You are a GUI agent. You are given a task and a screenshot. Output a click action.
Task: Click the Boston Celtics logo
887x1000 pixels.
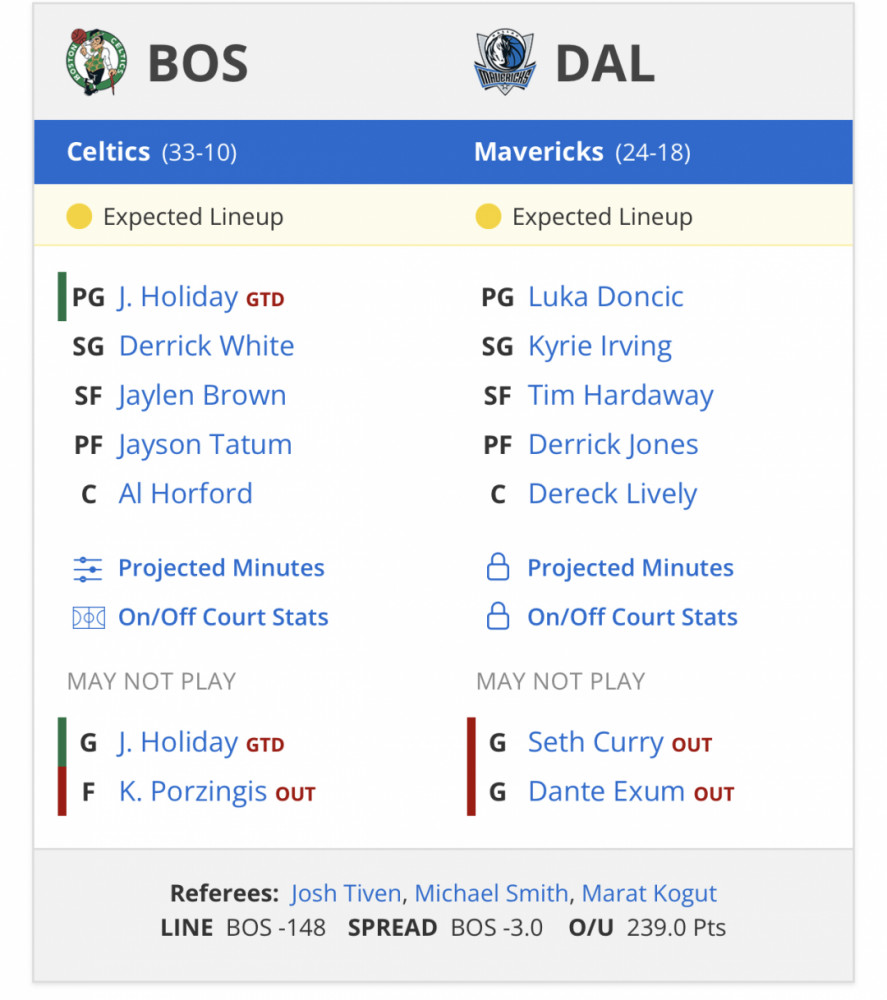(x=96, y=62)
